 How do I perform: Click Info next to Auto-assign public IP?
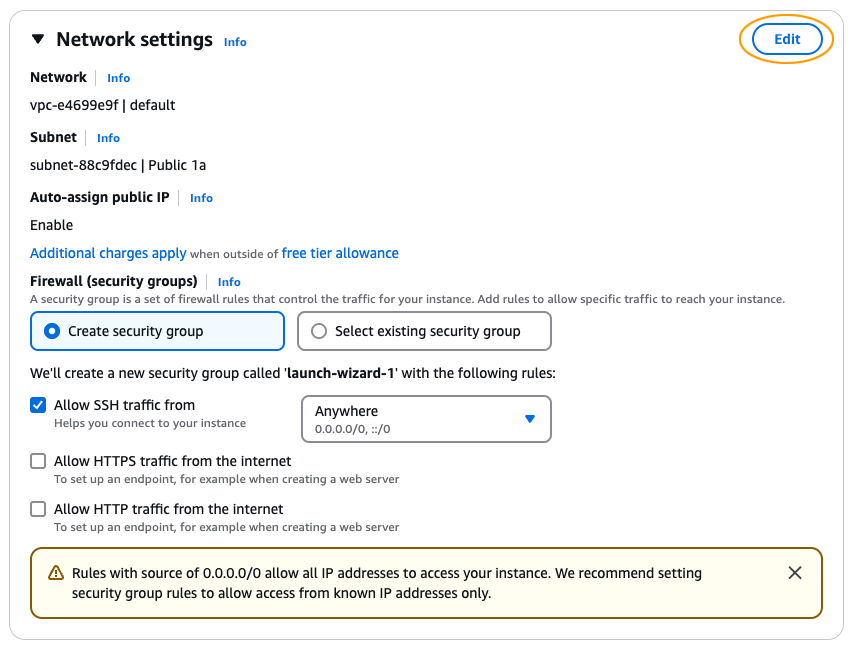point(201,198)
